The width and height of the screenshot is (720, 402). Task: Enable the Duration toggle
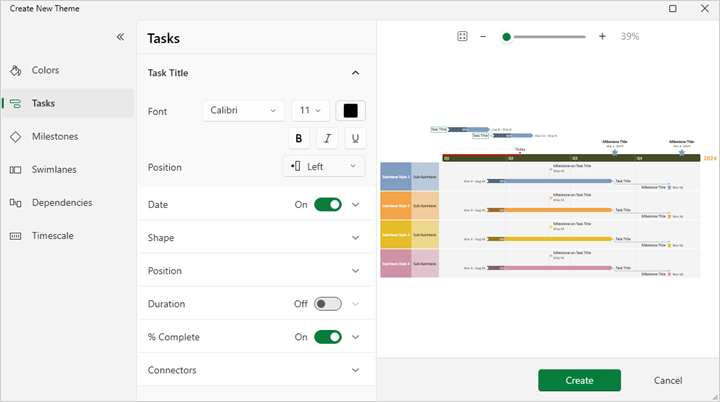tap(327, 304)
